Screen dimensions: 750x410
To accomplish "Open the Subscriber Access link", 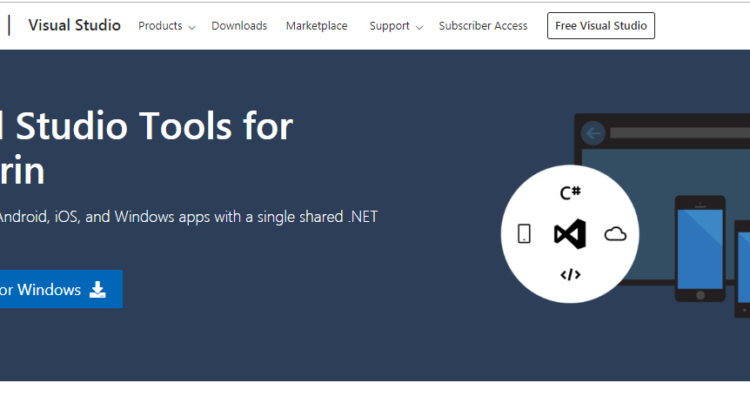I will click(483, 26).
